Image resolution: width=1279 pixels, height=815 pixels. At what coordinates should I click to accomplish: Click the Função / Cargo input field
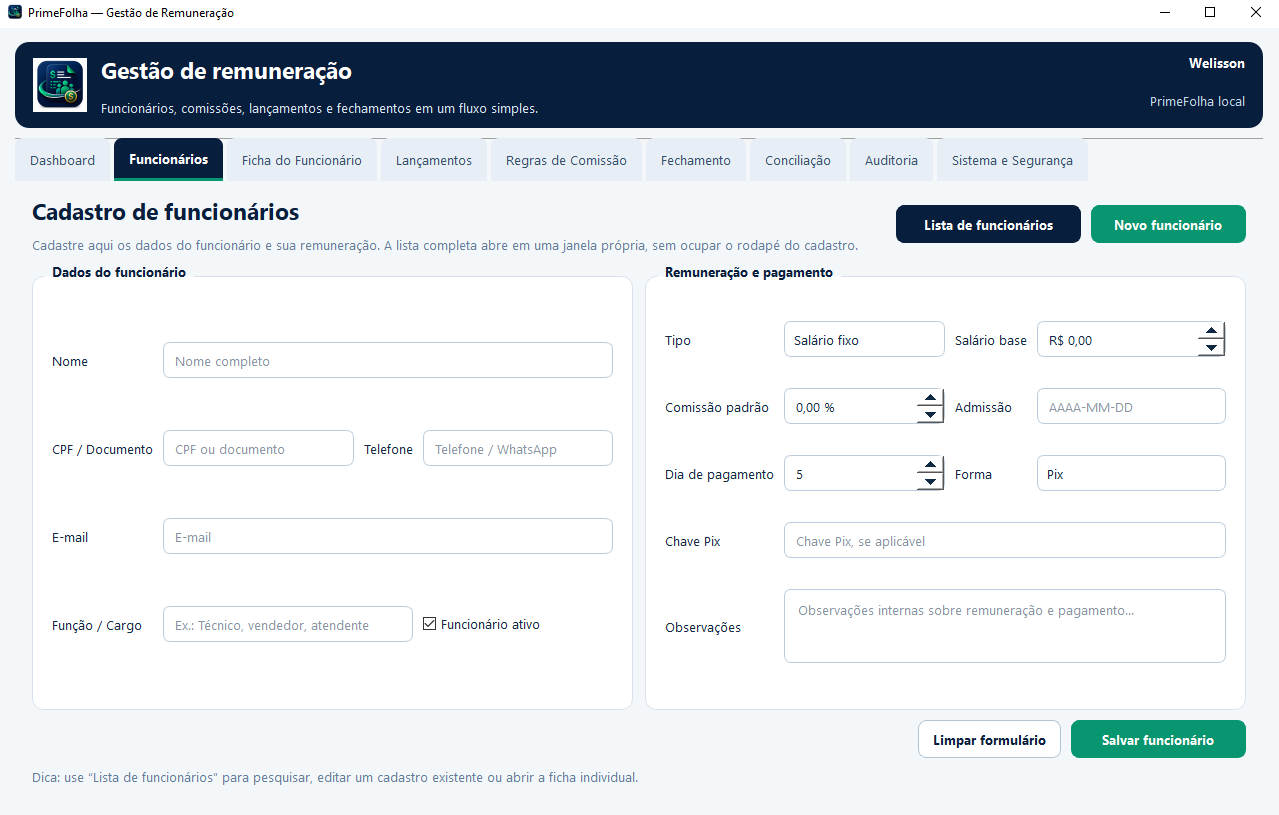(x=288, y=624)
